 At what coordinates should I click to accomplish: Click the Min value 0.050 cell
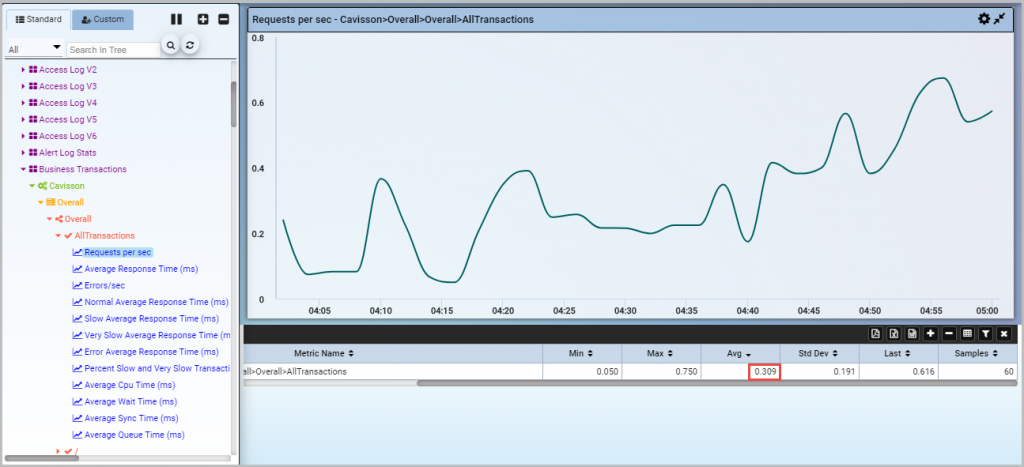tap(582, 372)
